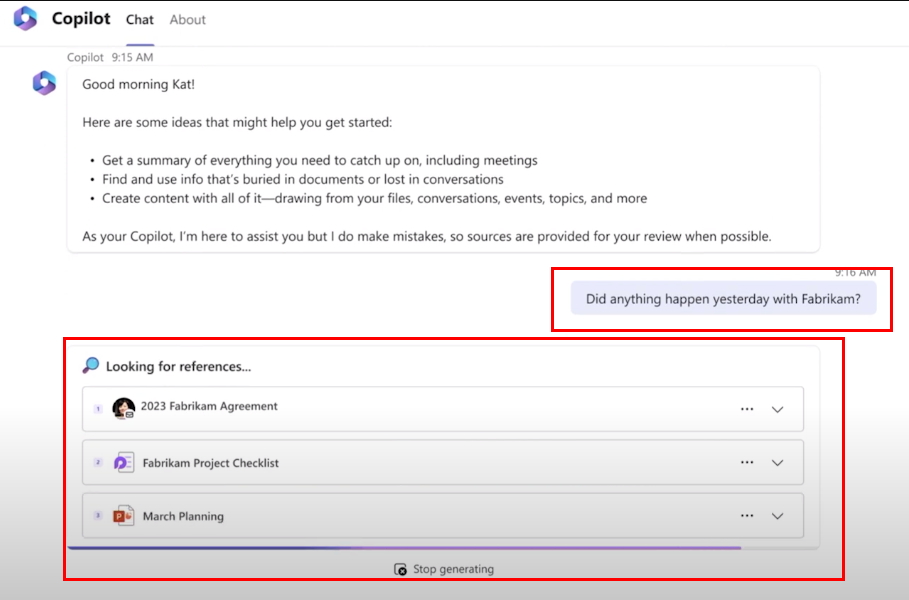Image resolution: width=909 pixels, height=600 pixels.
Task: Open the 2023 Fabrikam Agreement reference title
Action: tap(209, 406)
